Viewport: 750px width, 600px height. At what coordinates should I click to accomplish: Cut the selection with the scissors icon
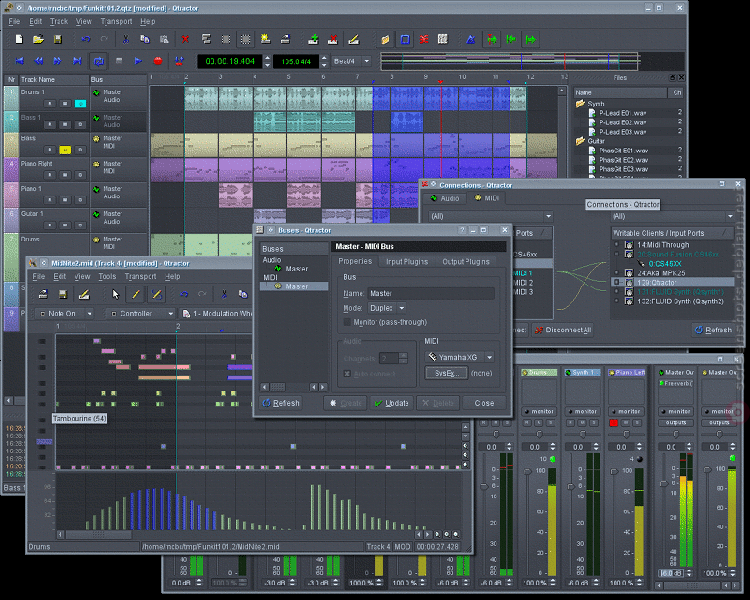click(125, 40)
